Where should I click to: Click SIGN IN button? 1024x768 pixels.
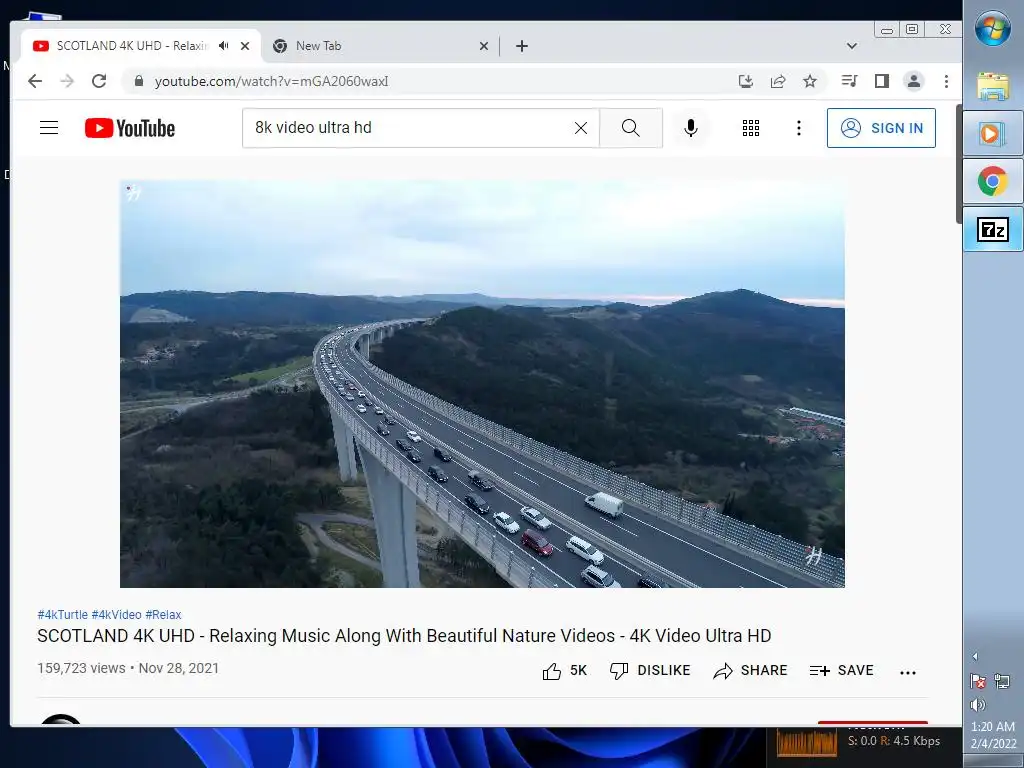[x=881, y=128]
